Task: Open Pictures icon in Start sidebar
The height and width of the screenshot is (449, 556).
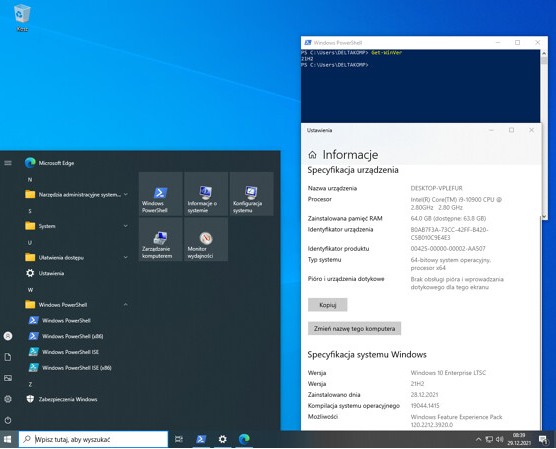Action: tap(8, 378)
